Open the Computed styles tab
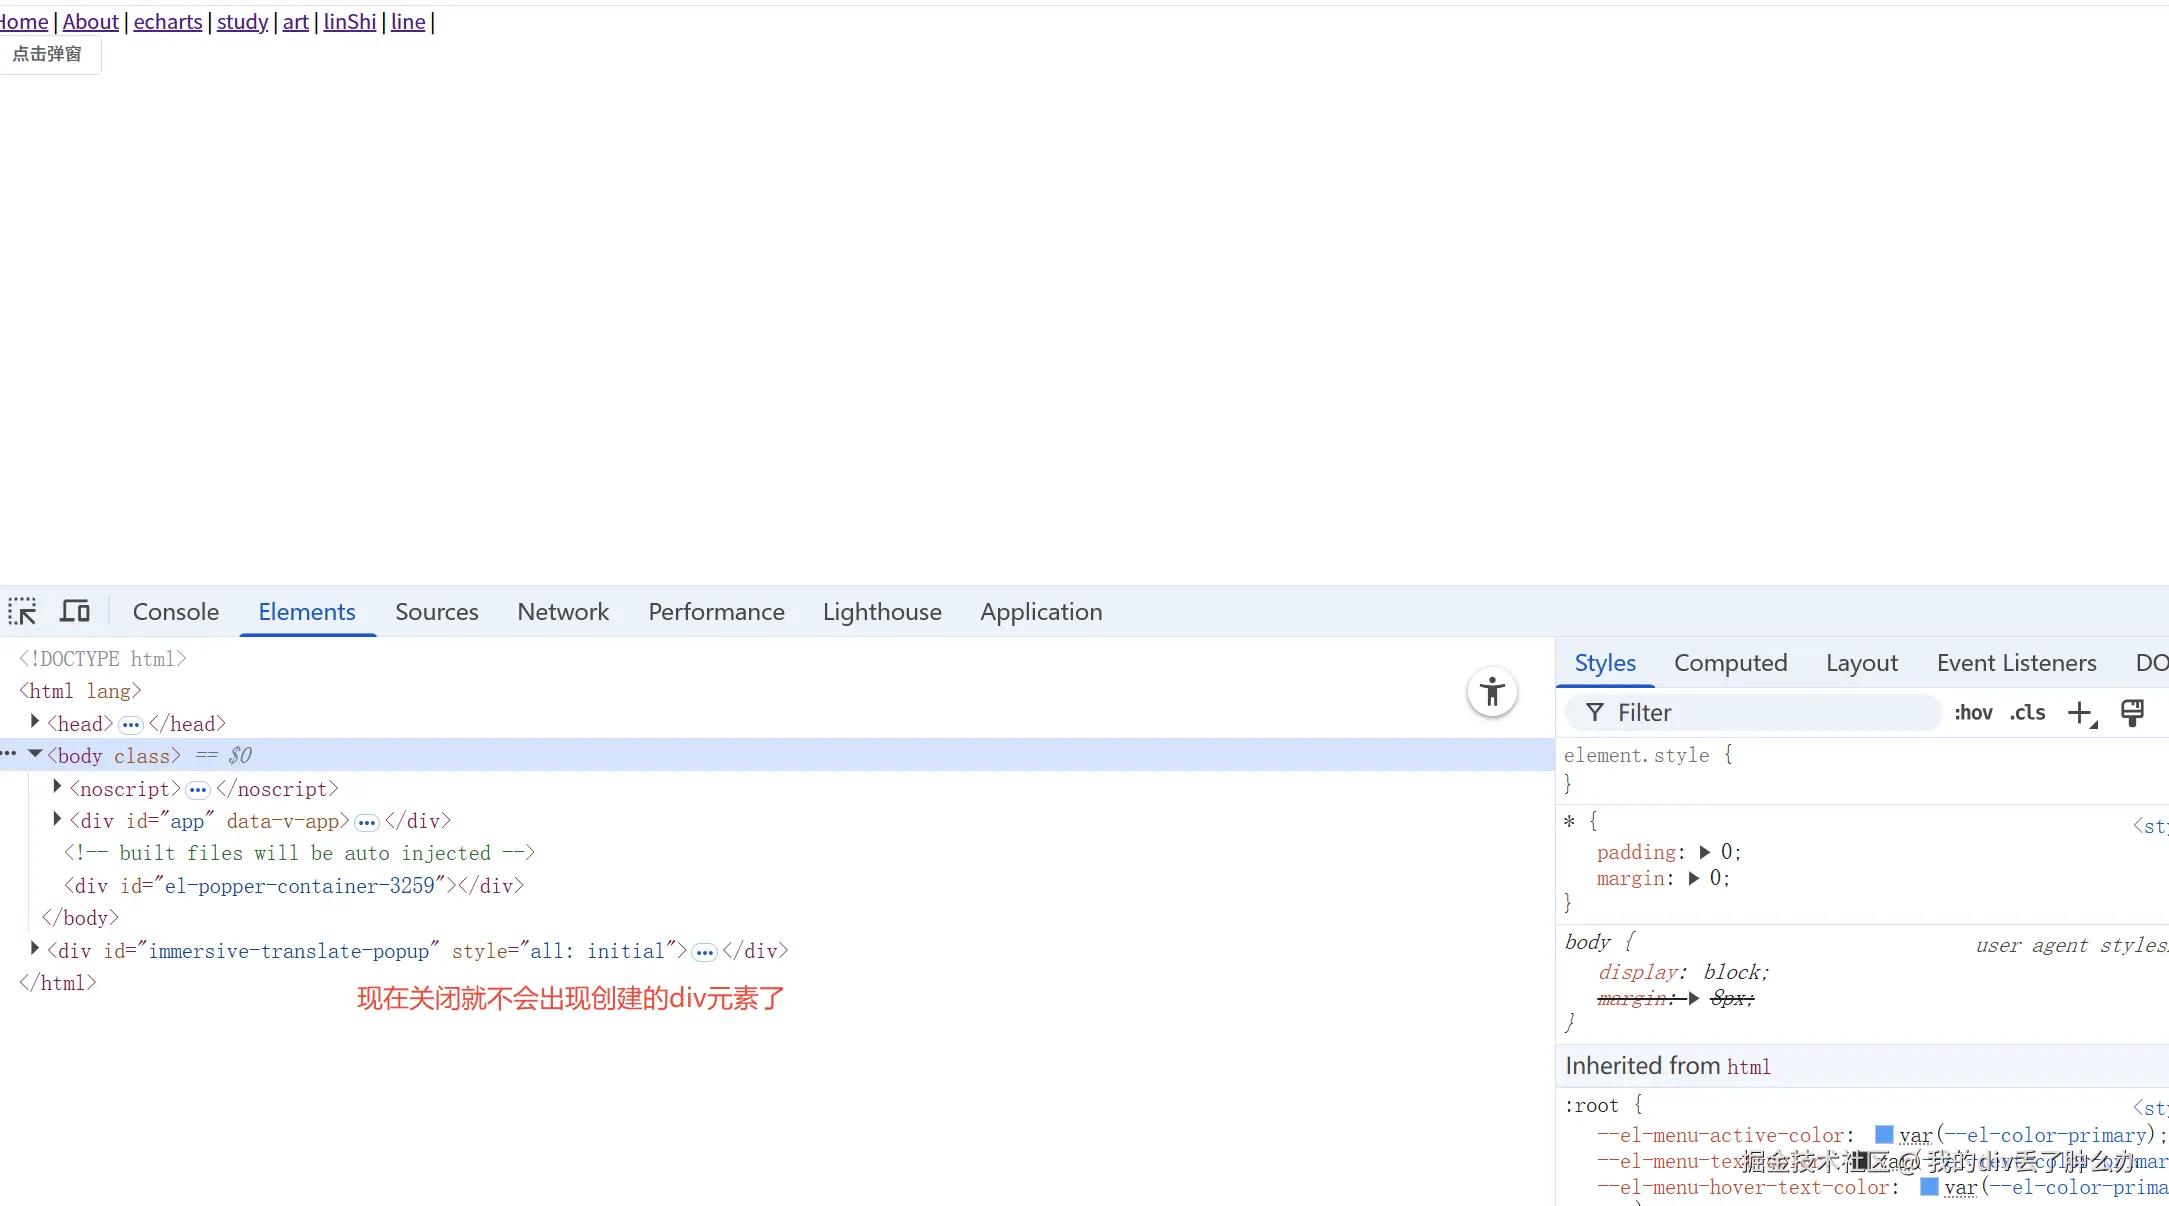This screenshot has height=1206, width=2169. pyautogui.click(x=1730, y=663)
